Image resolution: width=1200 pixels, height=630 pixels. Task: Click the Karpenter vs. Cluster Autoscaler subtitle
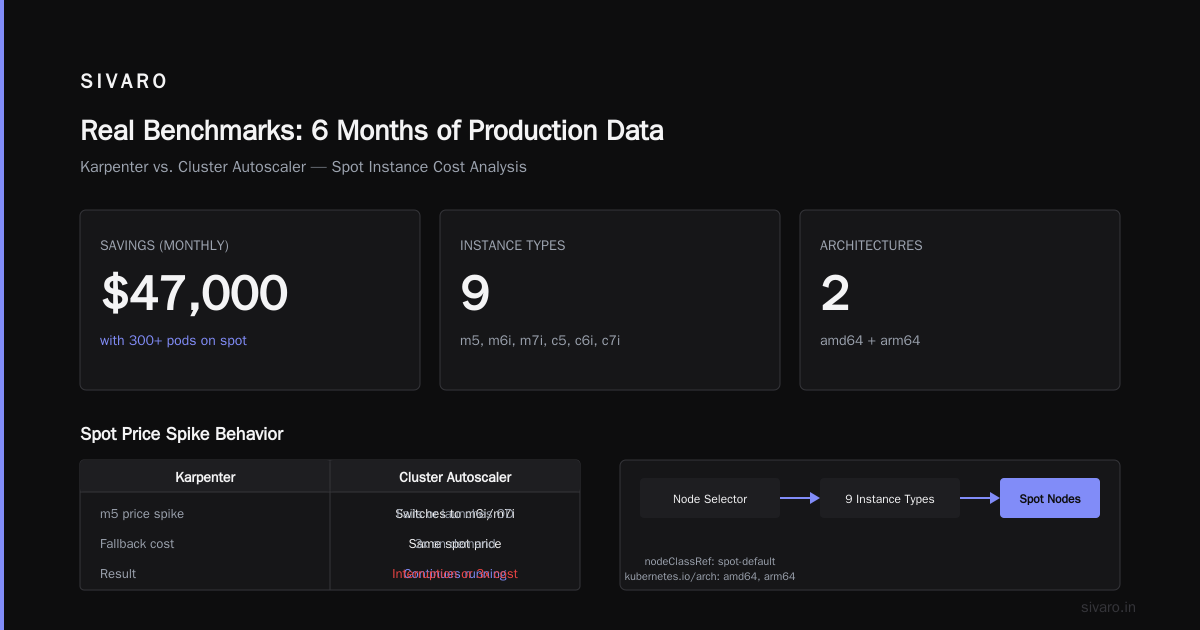pyautogui.click(x=303, y=167)
